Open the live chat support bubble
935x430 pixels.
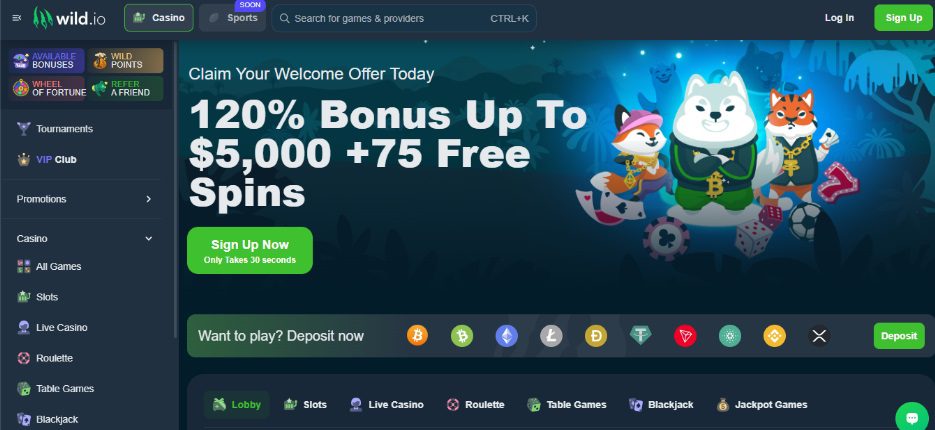912,417
